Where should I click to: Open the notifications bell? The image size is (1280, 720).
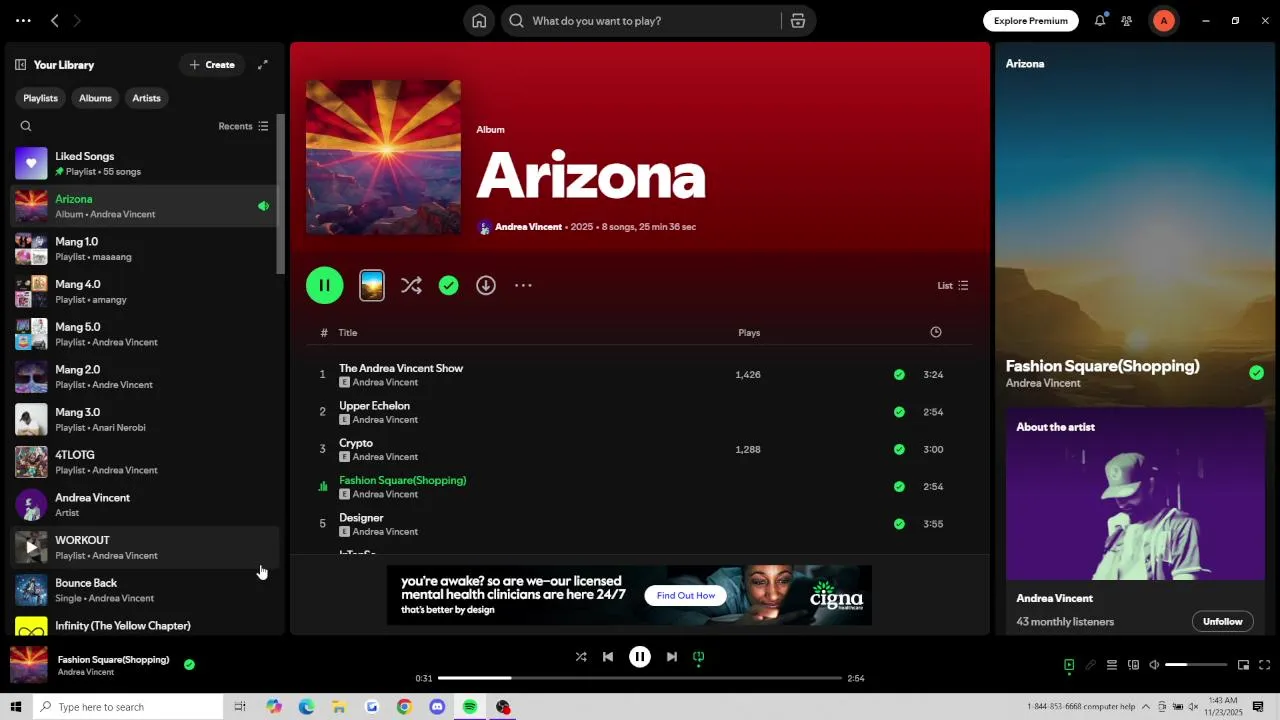pos(1100,21)
